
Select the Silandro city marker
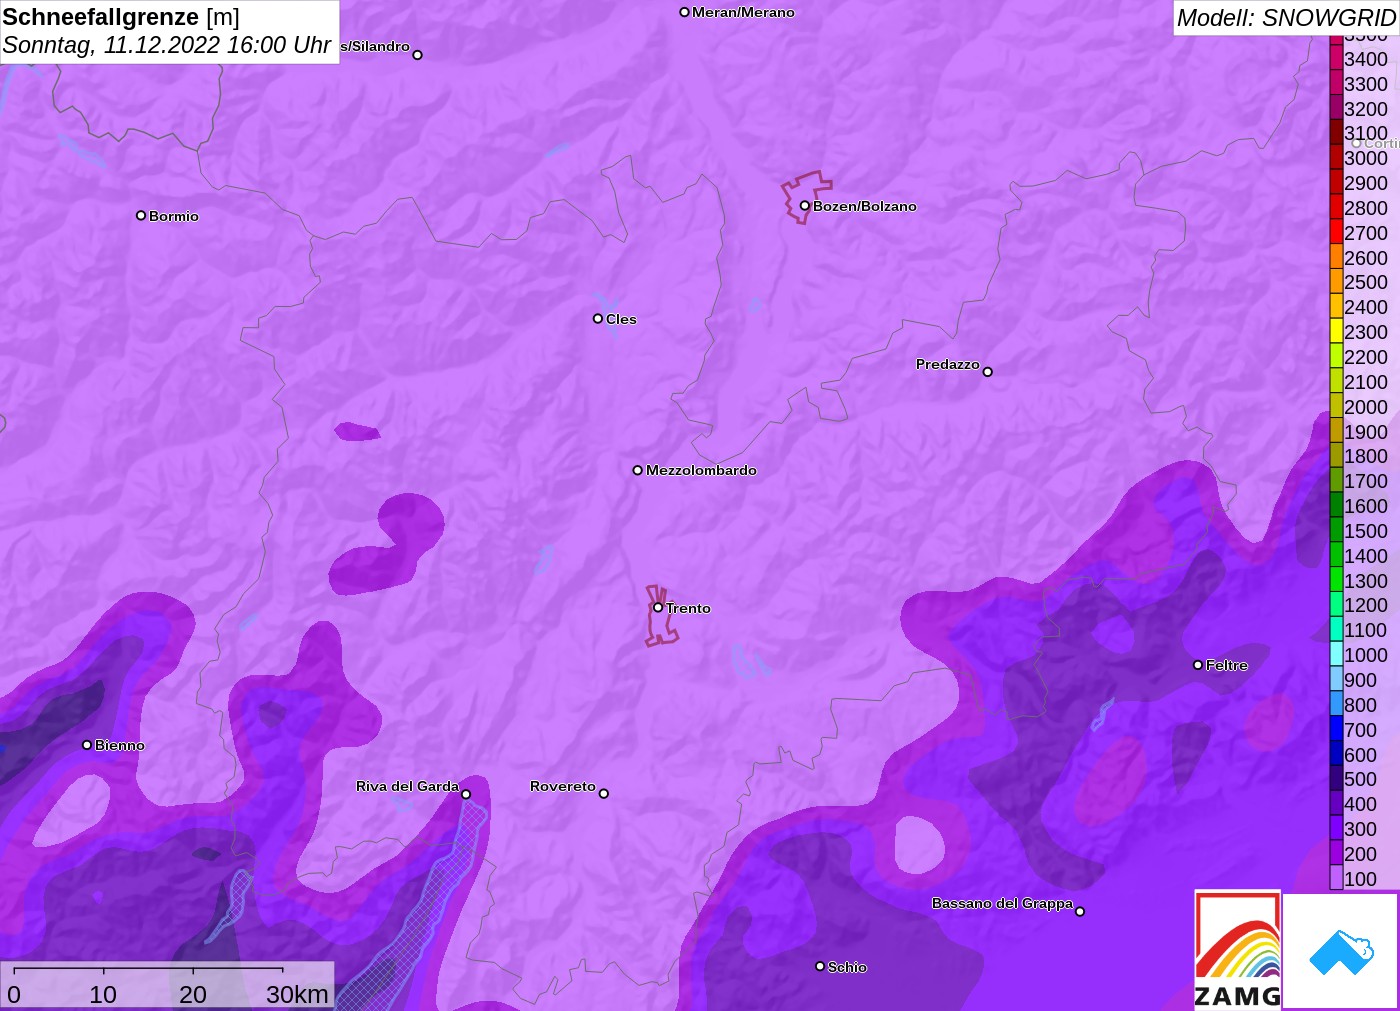418,55
